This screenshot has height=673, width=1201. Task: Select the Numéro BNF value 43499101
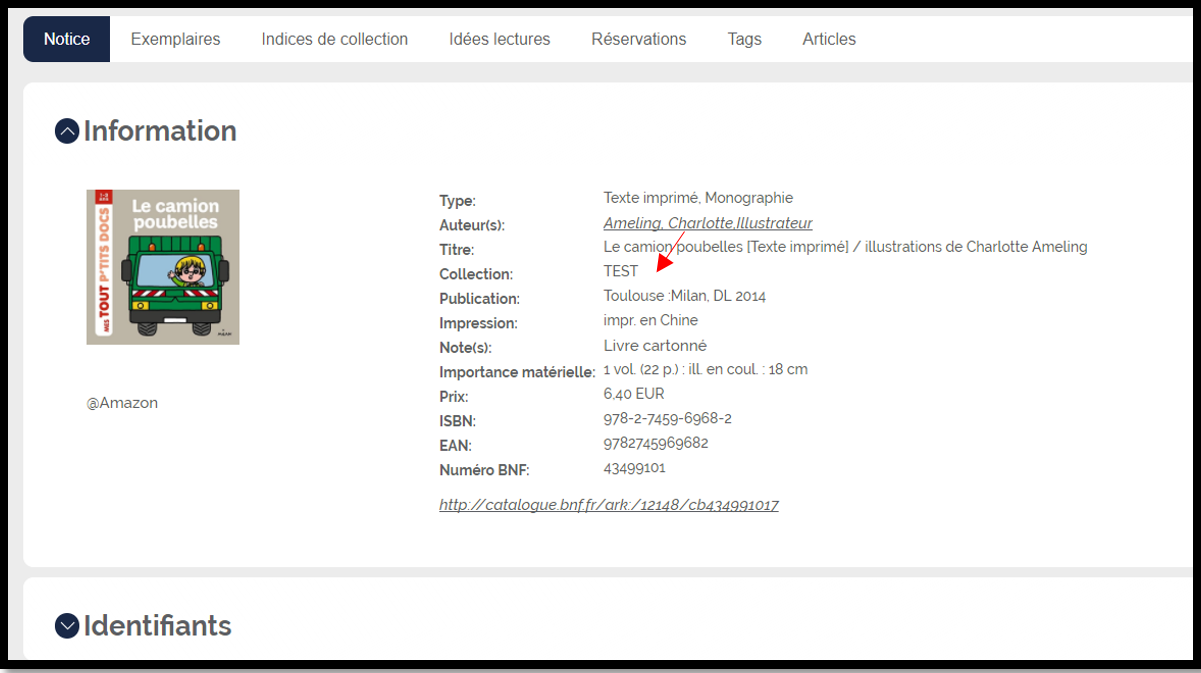pyautogui.click(x=635, y=467)
